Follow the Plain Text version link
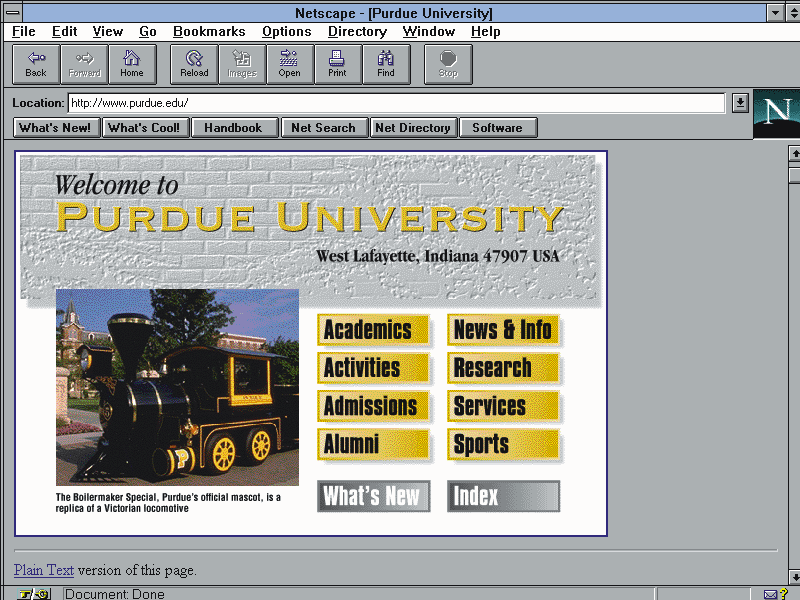Image resolution: width=800 pixels, height=600 pixels. point(44,570)
